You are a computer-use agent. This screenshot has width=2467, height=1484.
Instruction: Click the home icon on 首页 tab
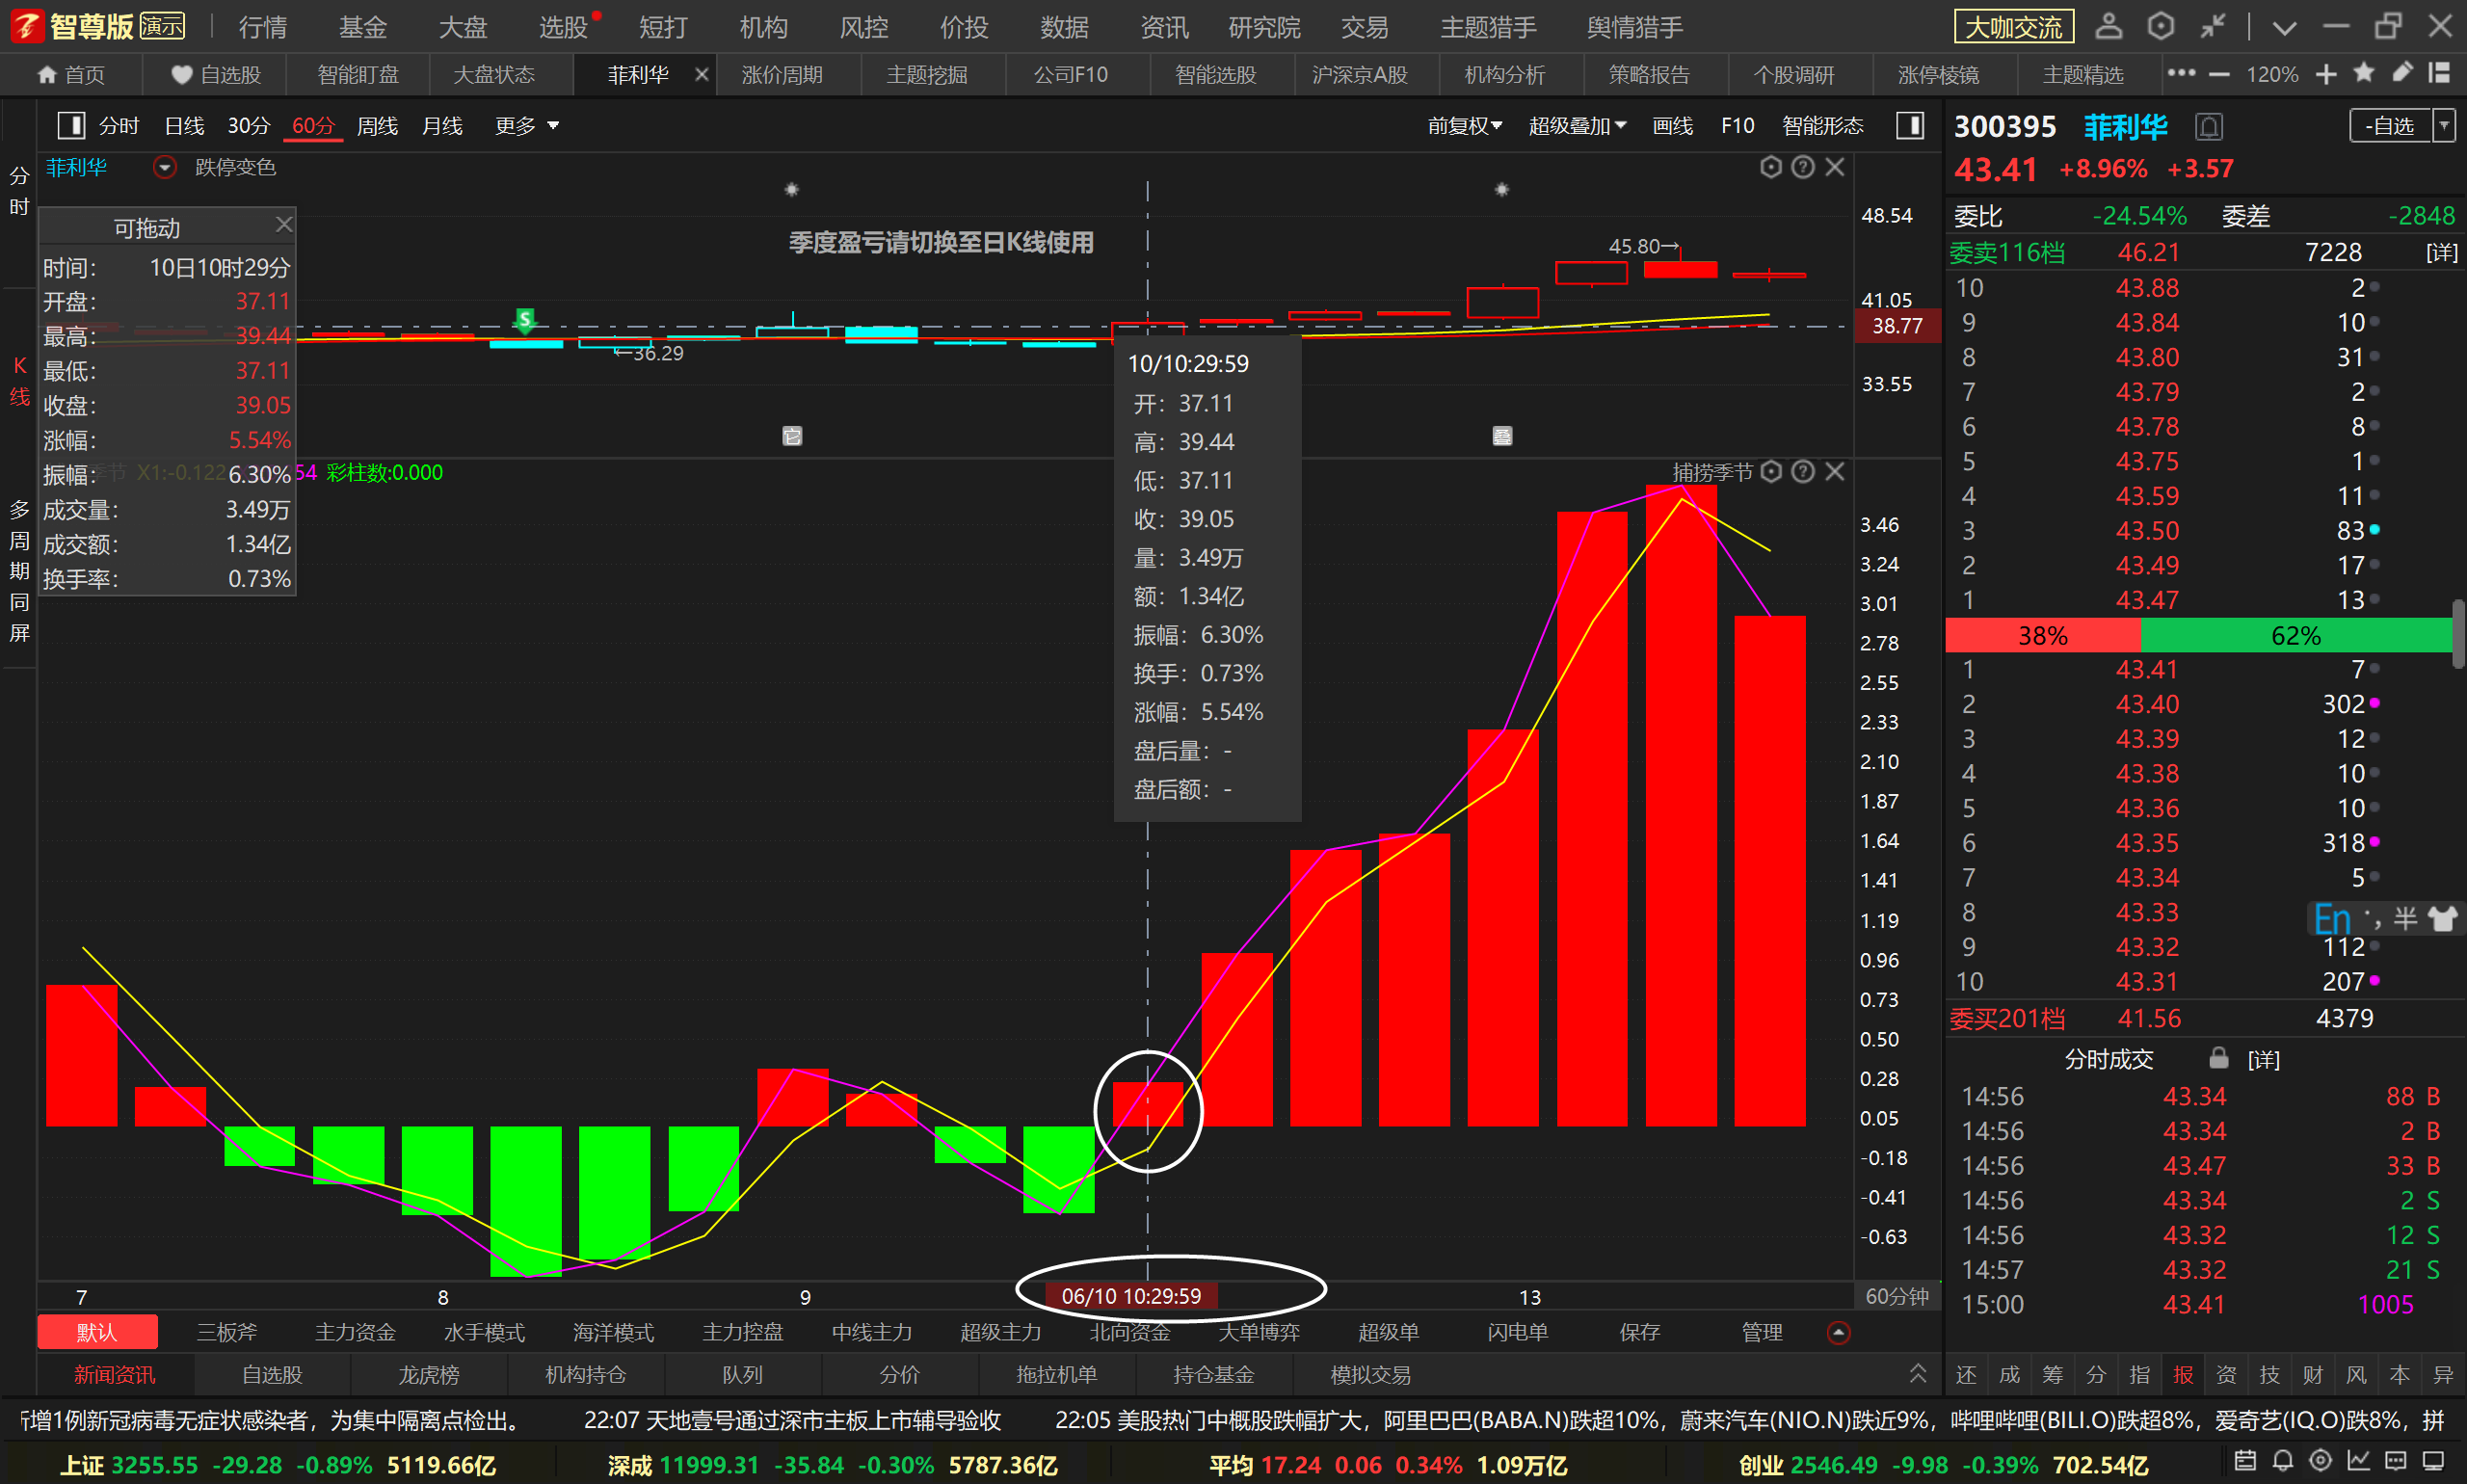[46, 75]
